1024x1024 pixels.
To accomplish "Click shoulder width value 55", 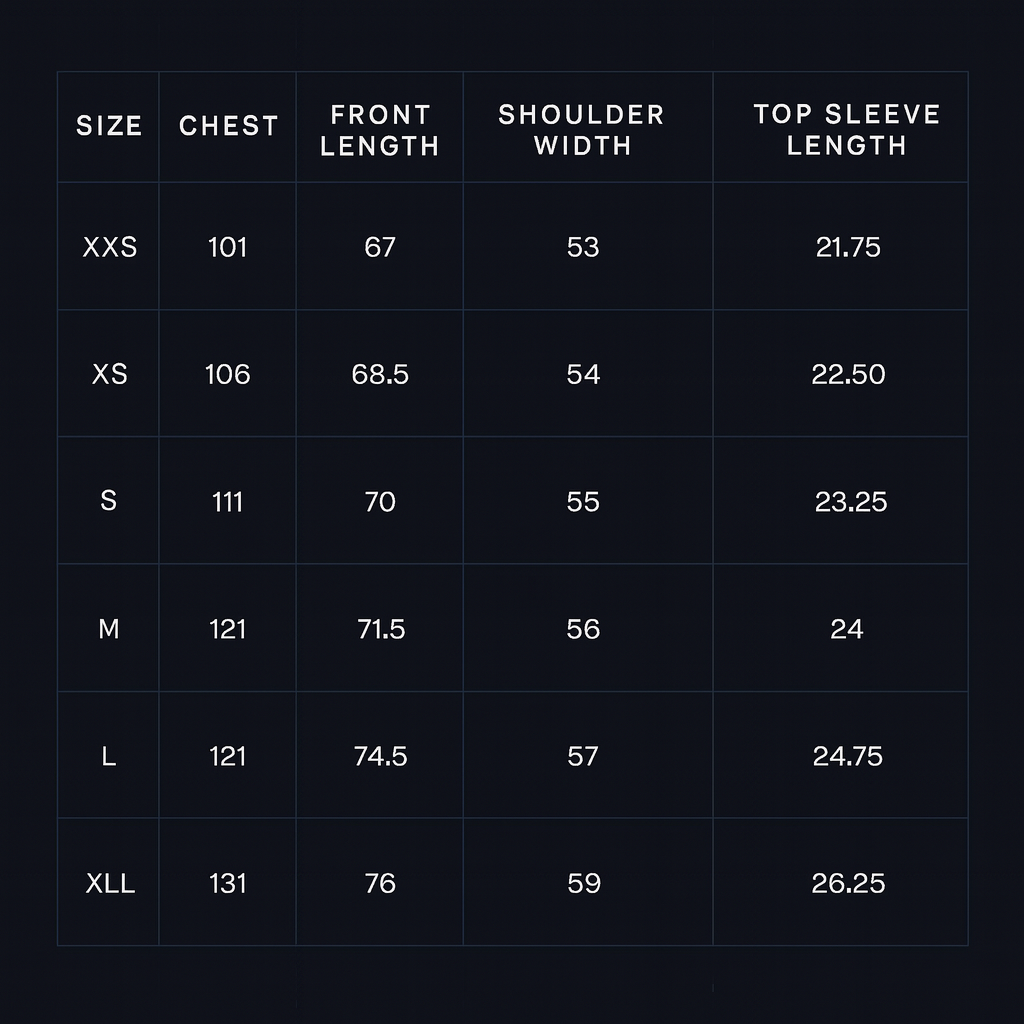I will coord(583,501).
